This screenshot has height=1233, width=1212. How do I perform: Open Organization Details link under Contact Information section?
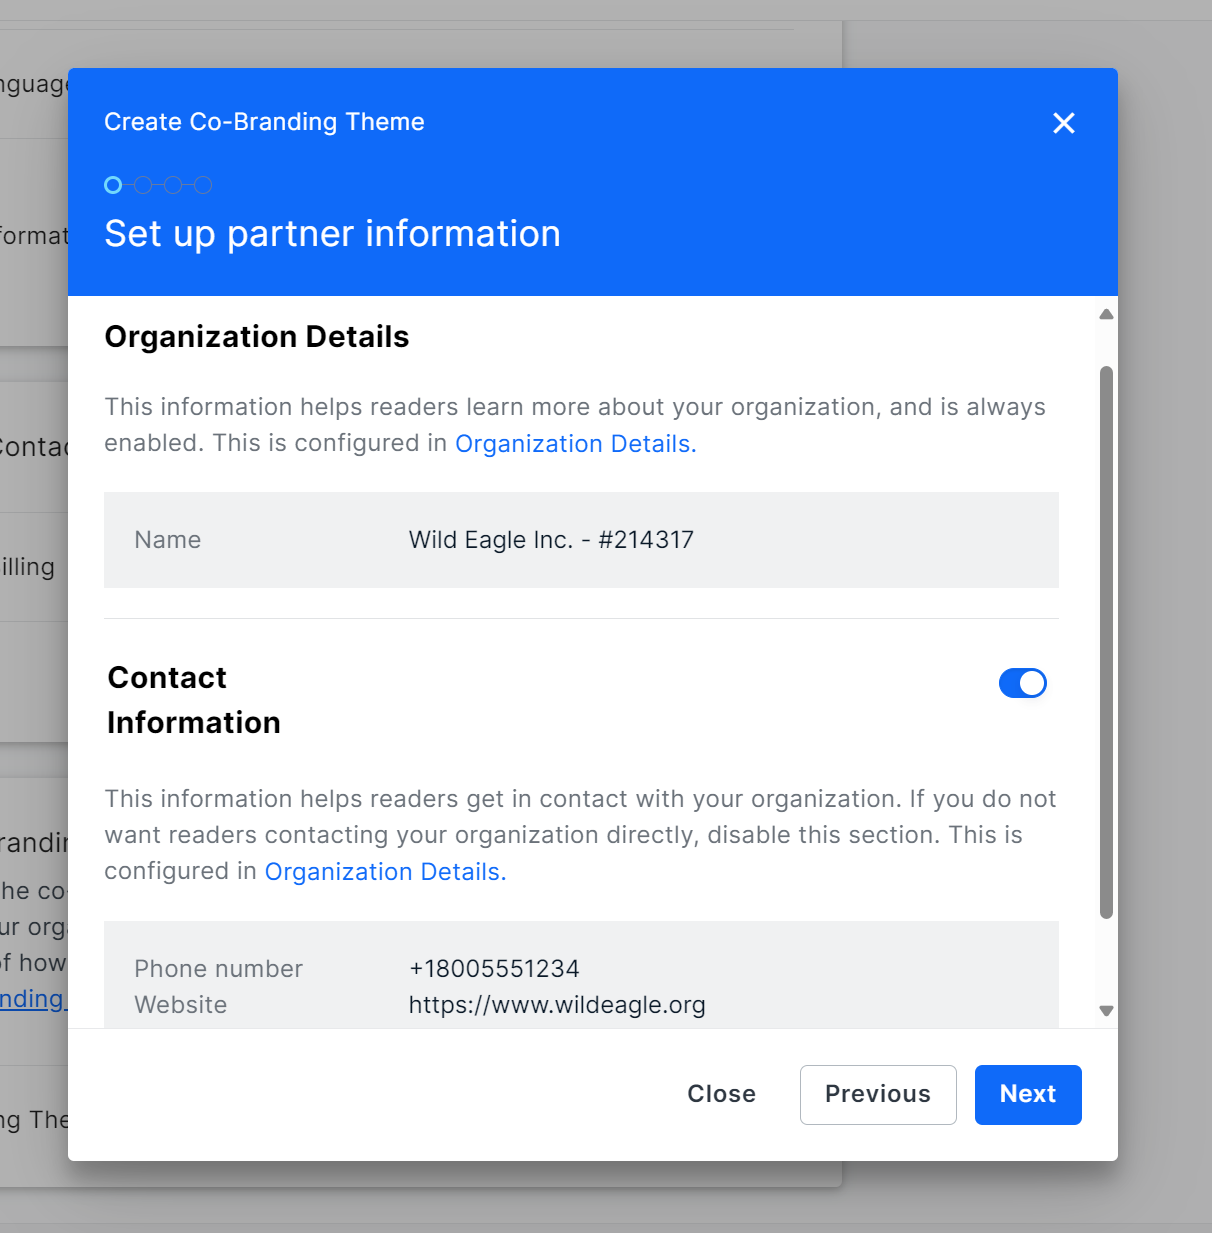coord(385,872)
